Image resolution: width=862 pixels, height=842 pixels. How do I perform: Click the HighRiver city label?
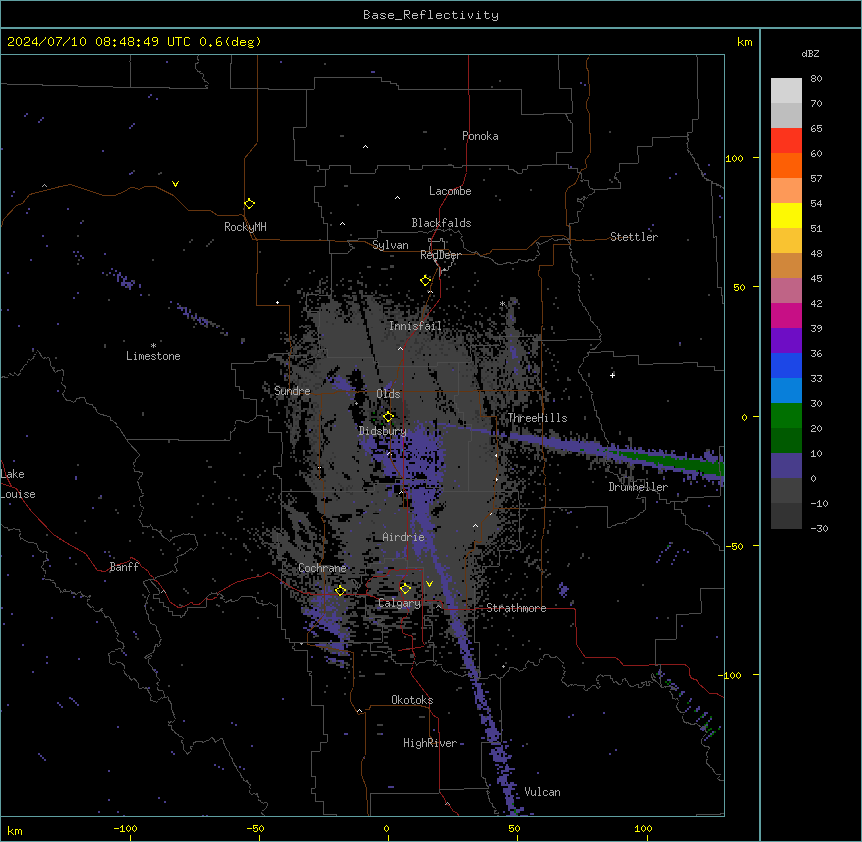(430, 743)
